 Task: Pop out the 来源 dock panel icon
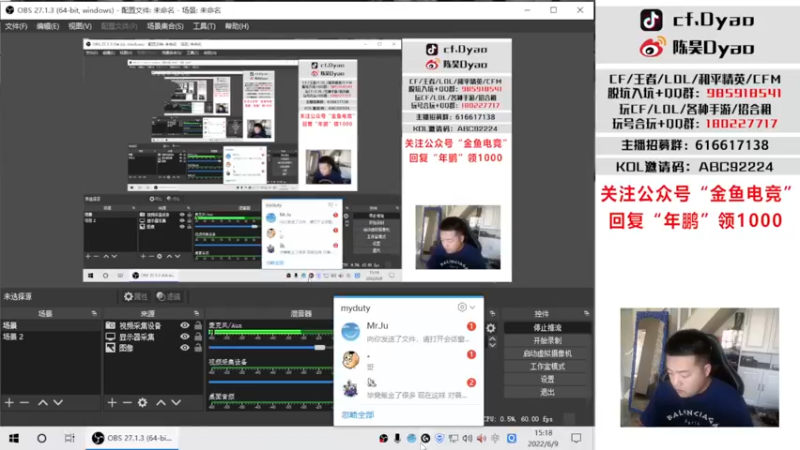196,313
